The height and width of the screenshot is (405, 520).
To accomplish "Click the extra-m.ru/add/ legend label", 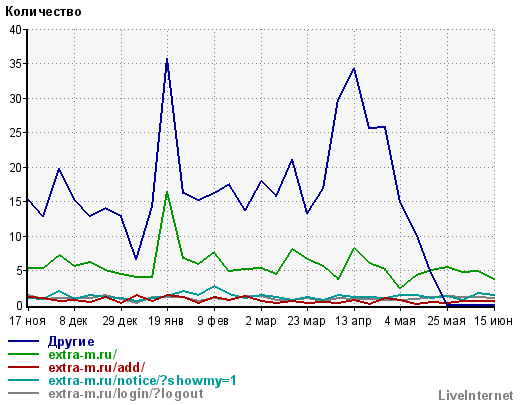I will 97,367.
